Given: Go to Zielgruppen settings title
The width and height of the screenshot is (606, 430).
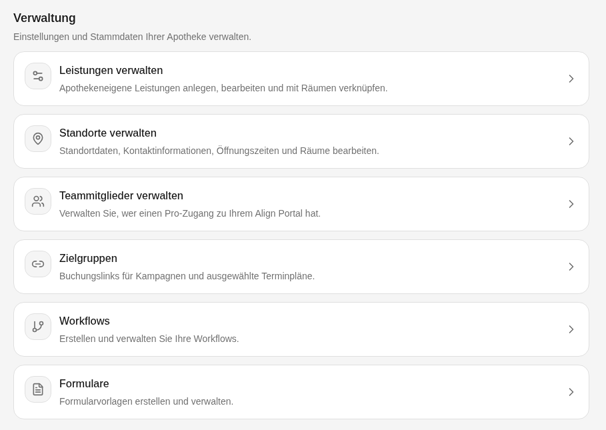Looking at the screenshot, I should 88,258.
